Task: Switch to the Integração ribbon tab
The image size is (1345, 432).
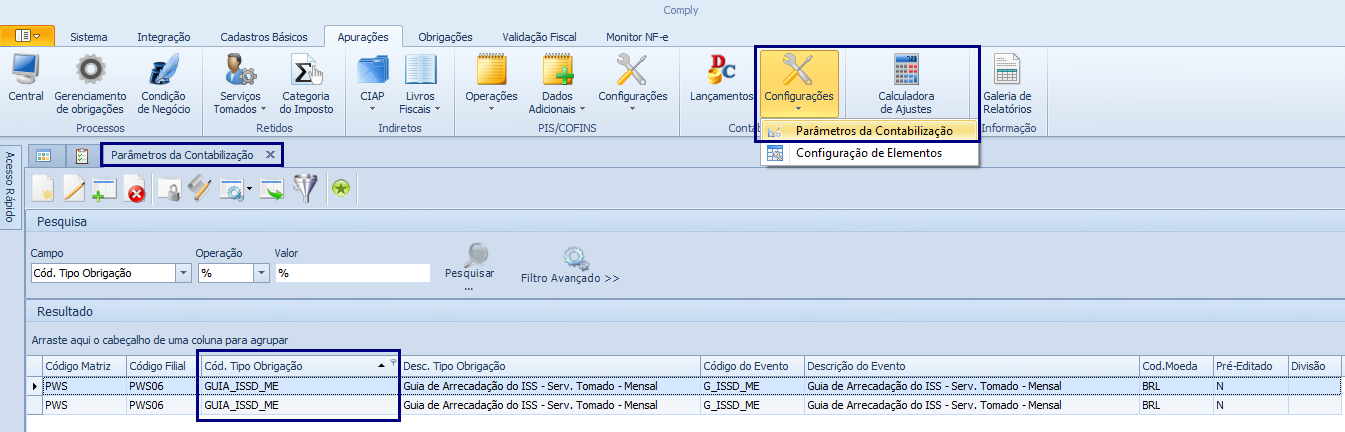Action: [x=163, y=37]
